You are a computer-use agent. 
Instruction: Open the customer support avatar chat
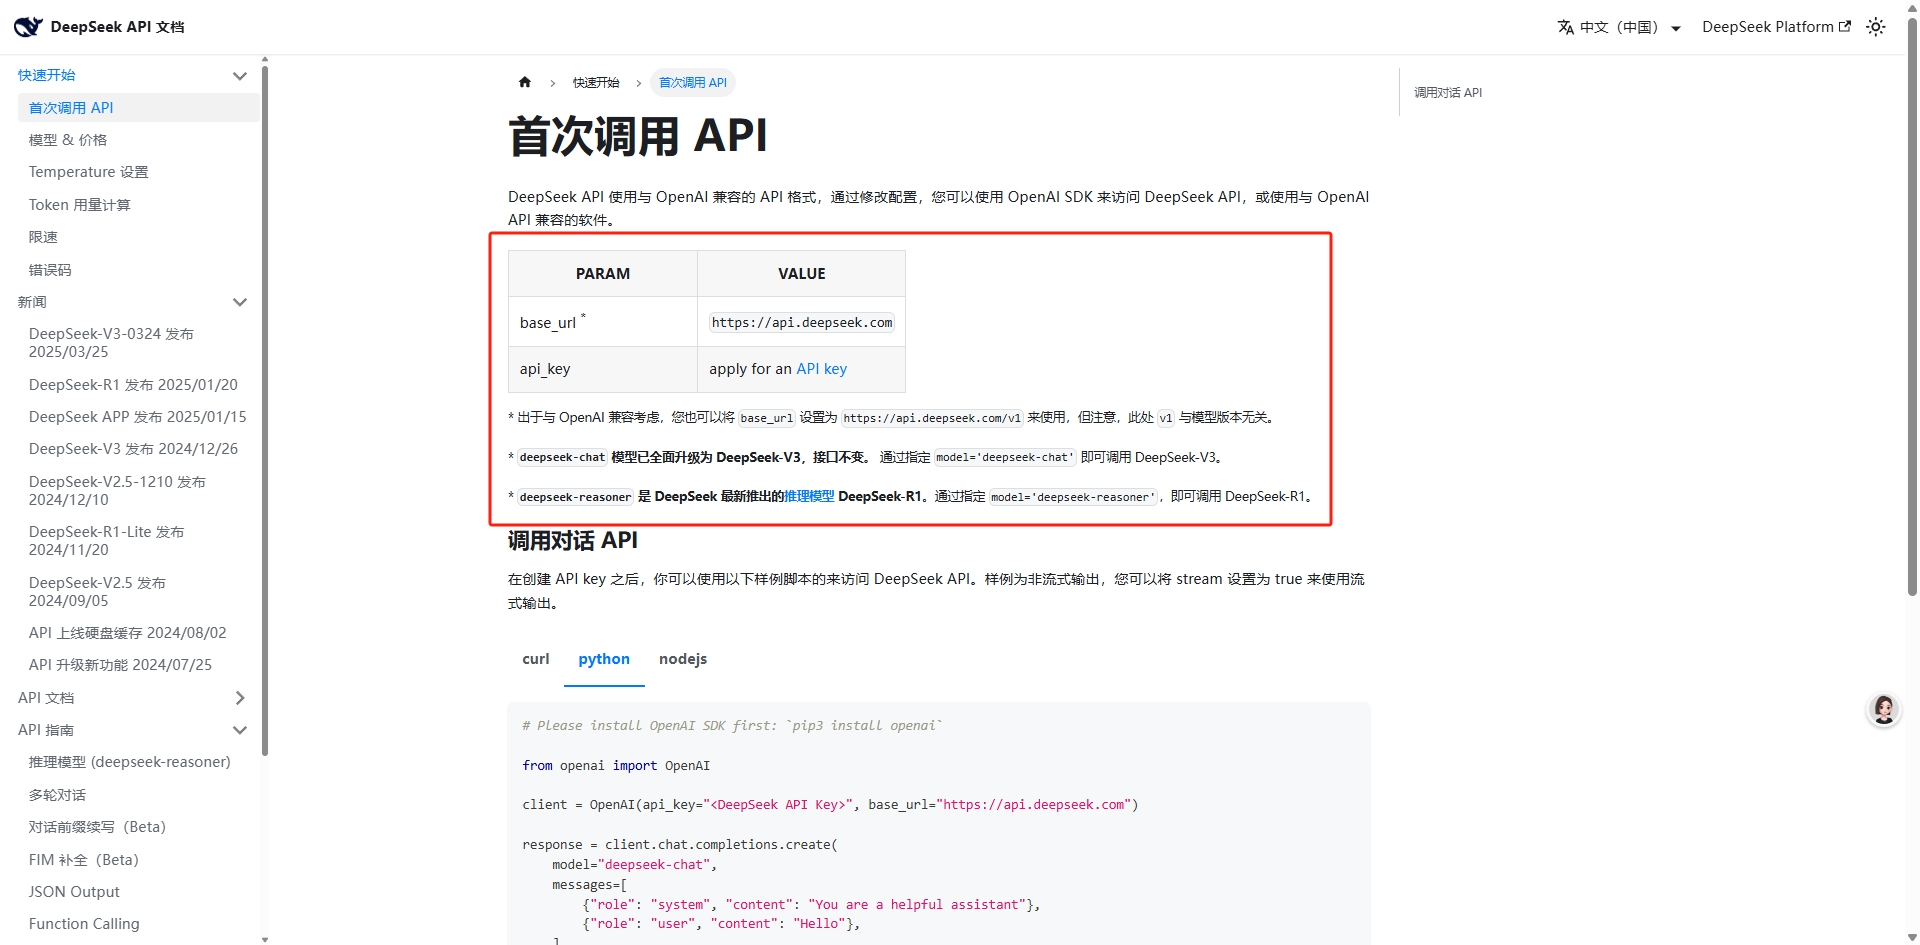point(1884,709)
